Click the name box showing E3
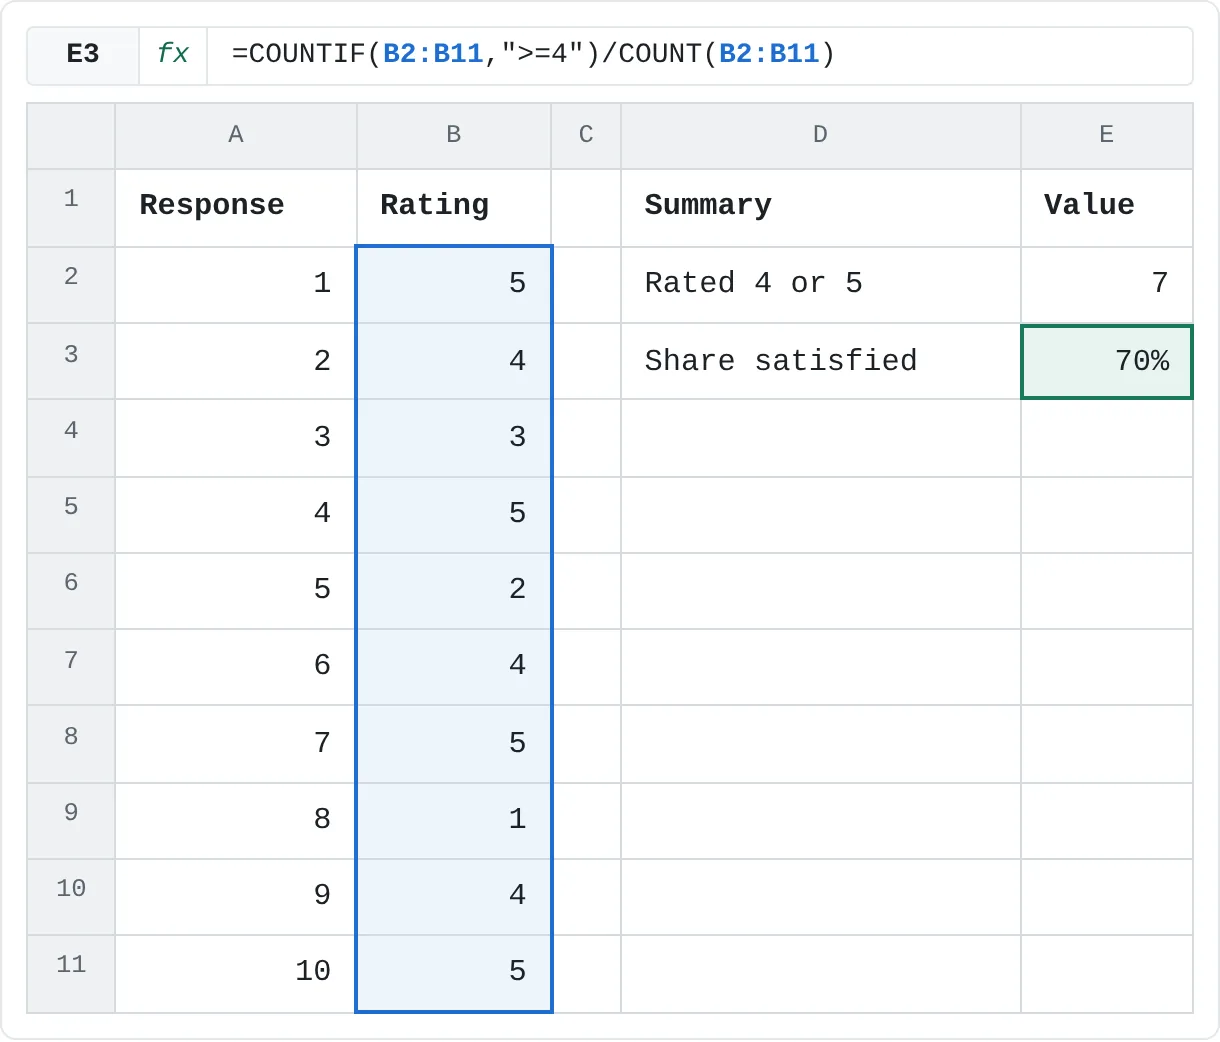The height and width of the screenshot is (1042, 1220). [83, 54]
